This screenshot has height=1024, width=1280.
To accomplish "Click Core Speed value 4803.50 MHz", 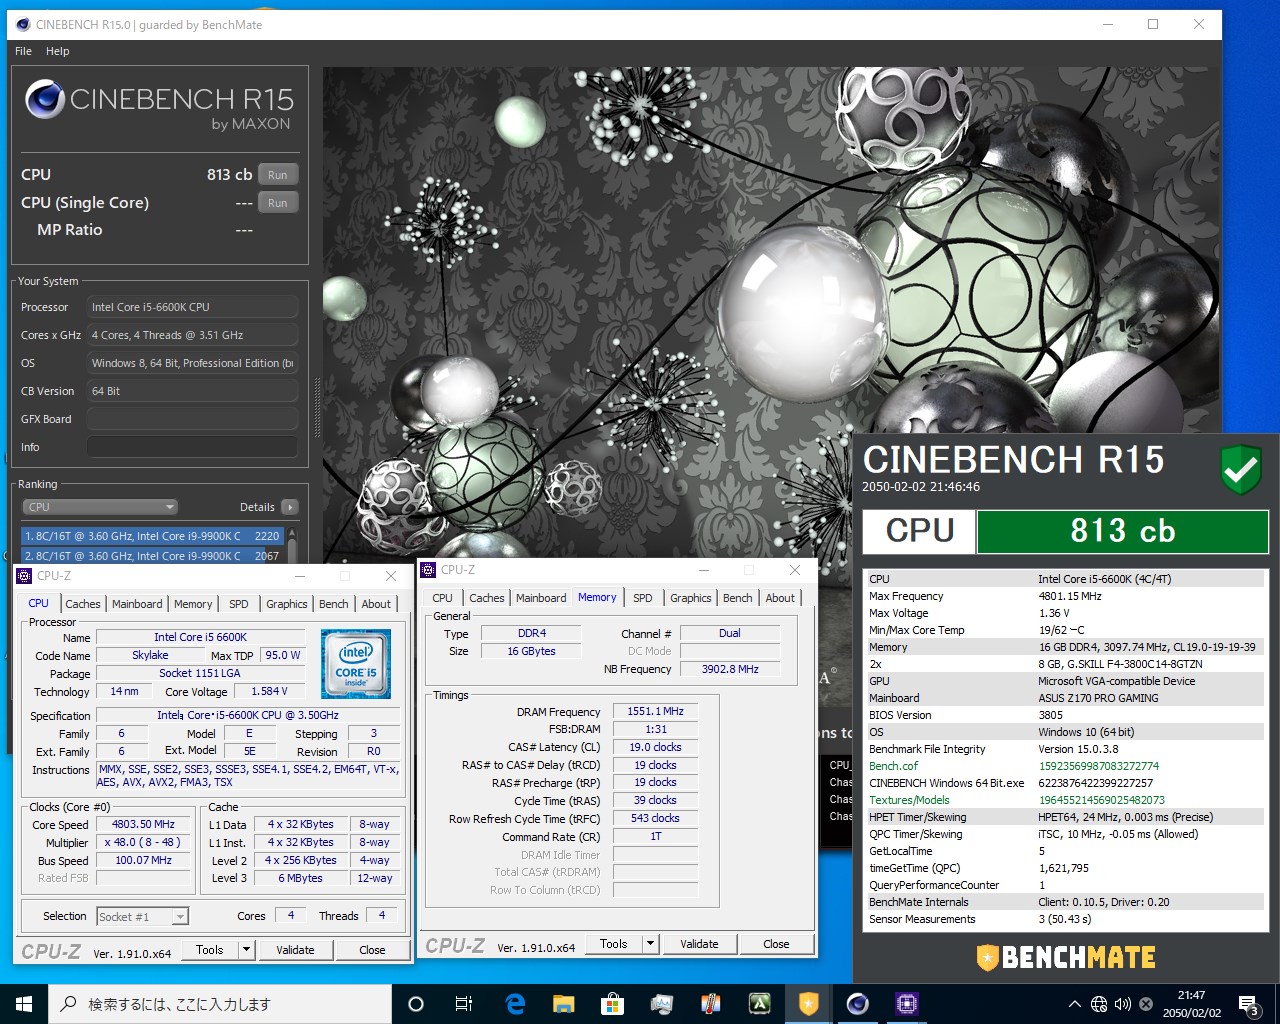I will tap(143, 825).
